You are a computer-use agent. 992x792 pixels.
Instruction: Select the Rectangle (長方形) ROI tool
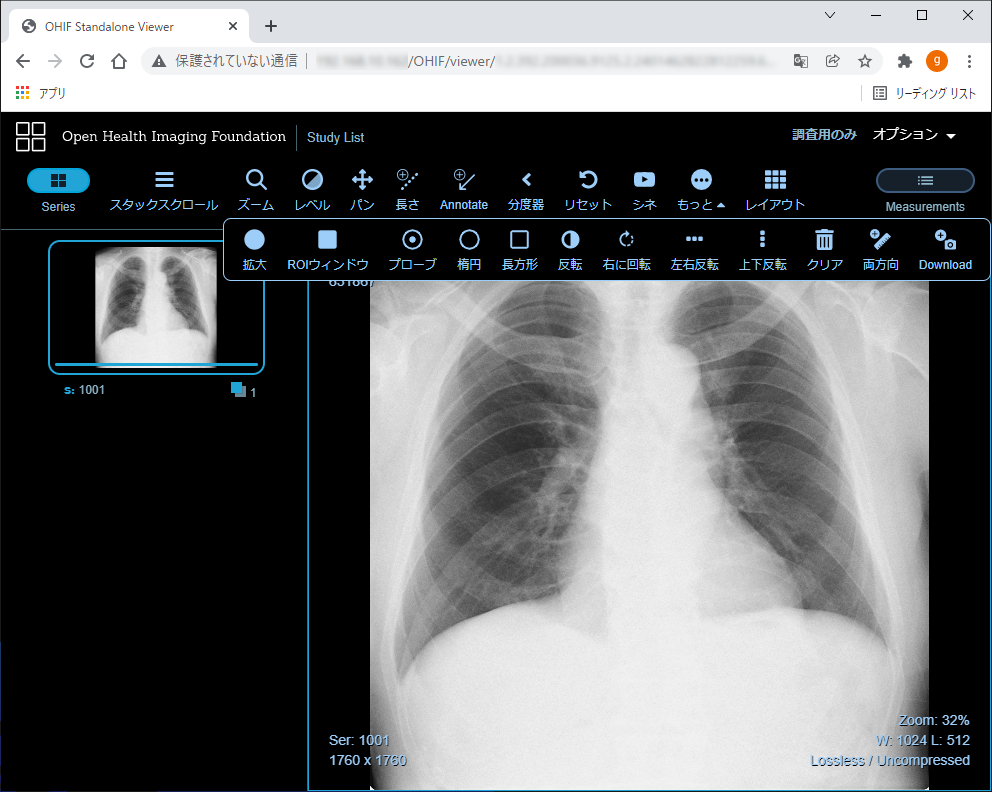pyautogui.click(x=519, y=250)
